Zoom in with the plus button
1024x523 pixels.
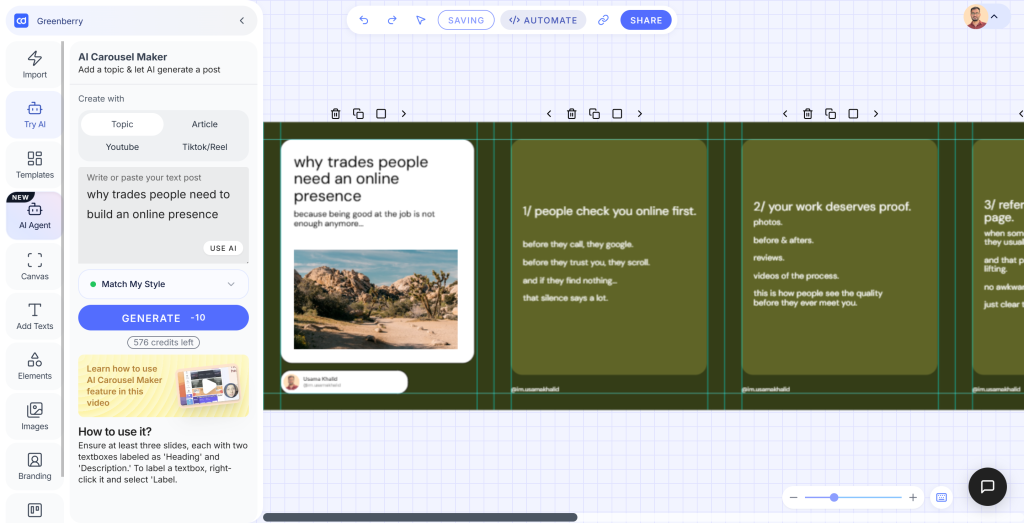click(x=913, y=498)
